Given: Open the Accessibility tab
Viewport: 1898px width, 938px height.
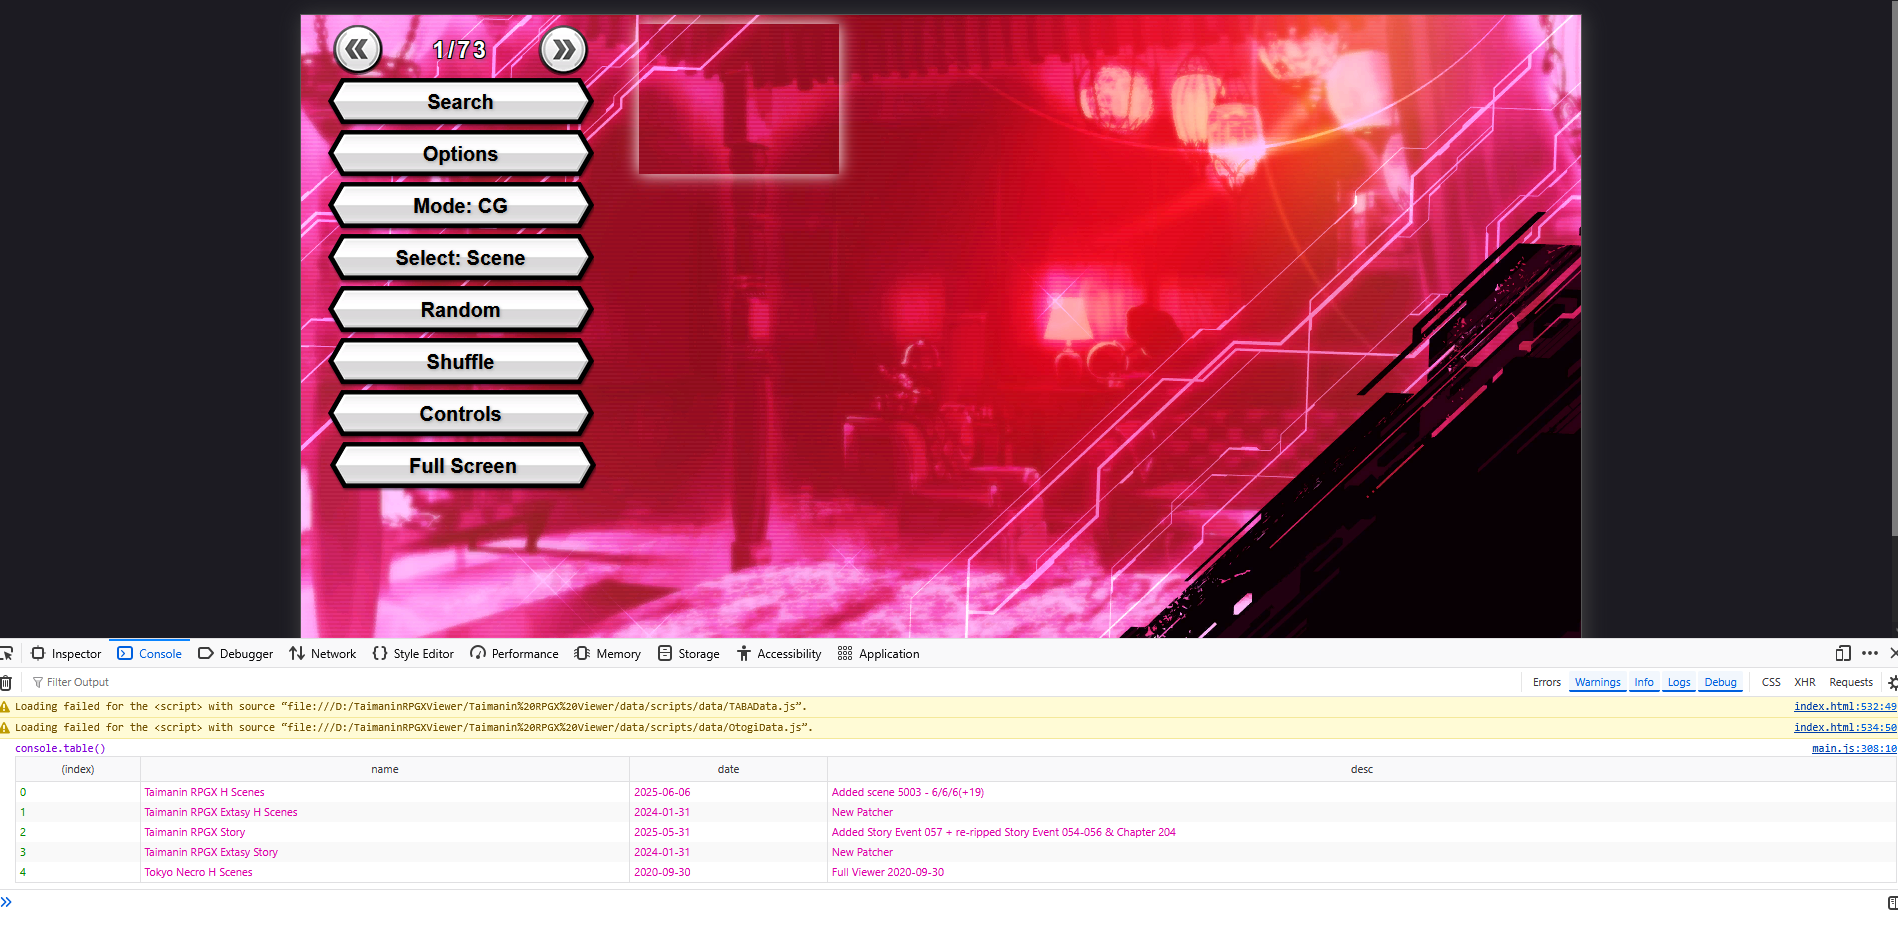Looking at the screenshot, I should tap(779, 653).
